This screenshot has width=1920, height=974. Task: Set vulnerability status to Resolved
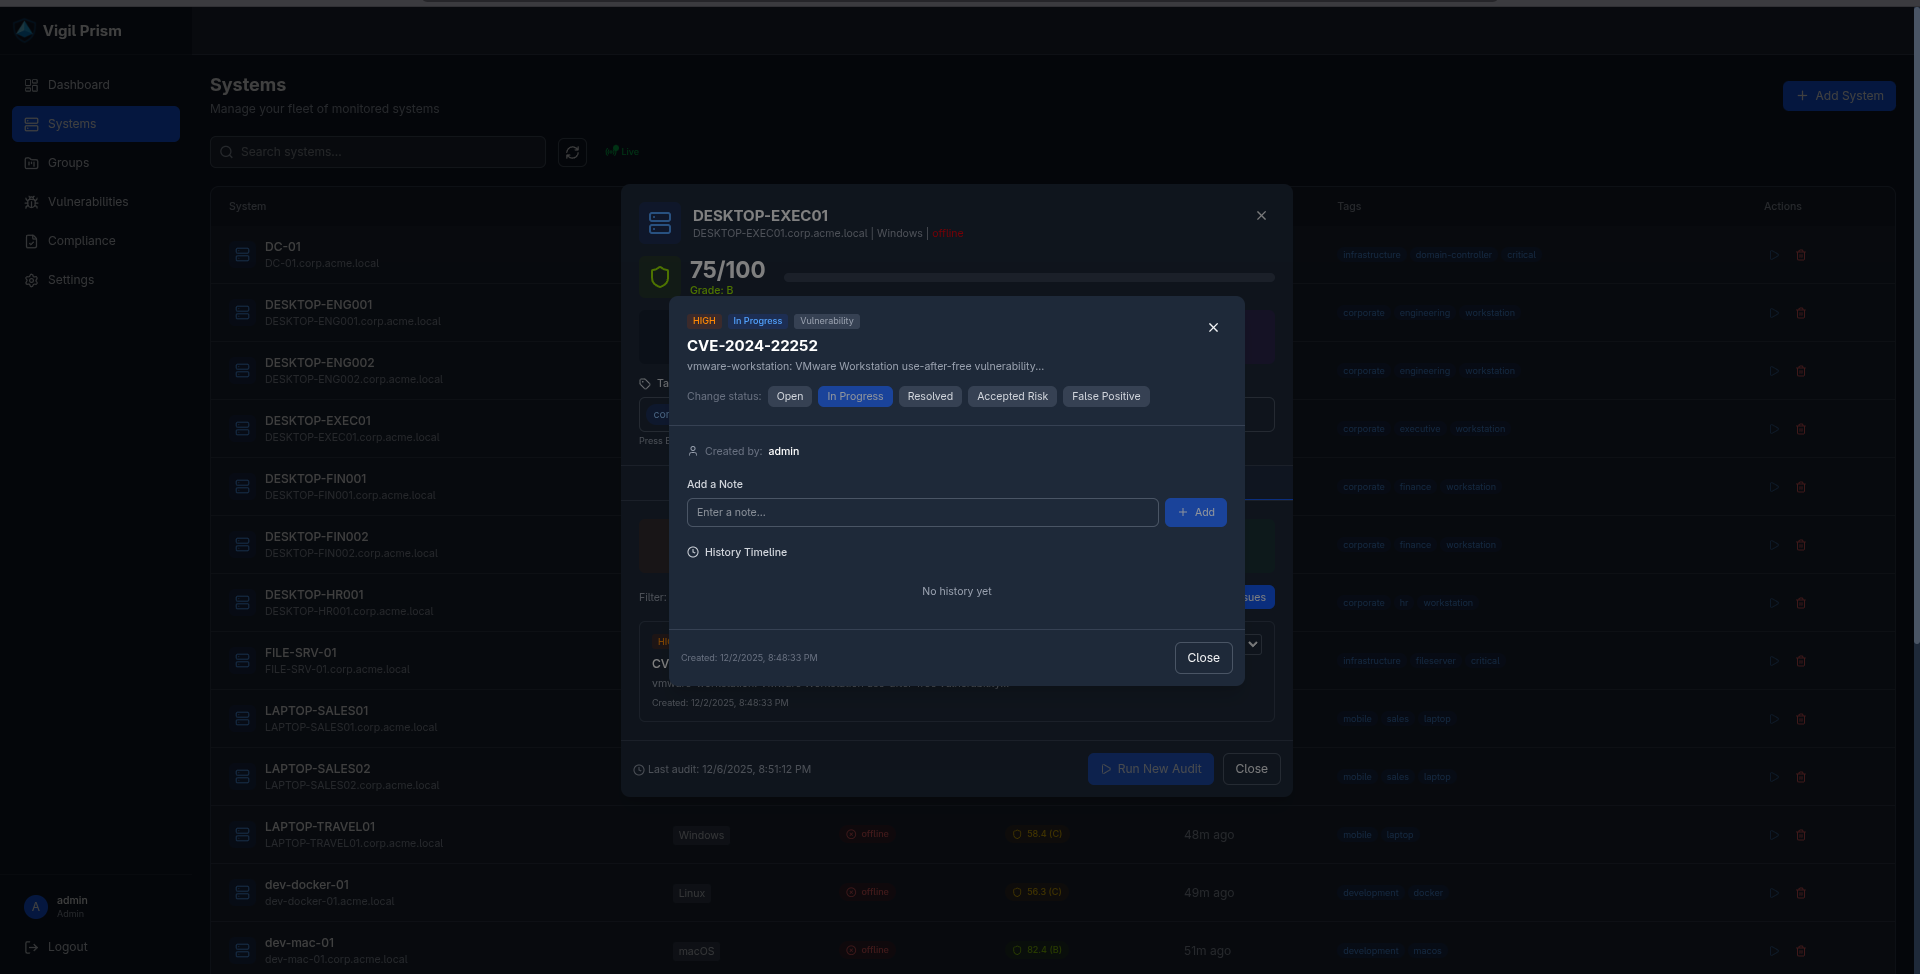point(929,396)
